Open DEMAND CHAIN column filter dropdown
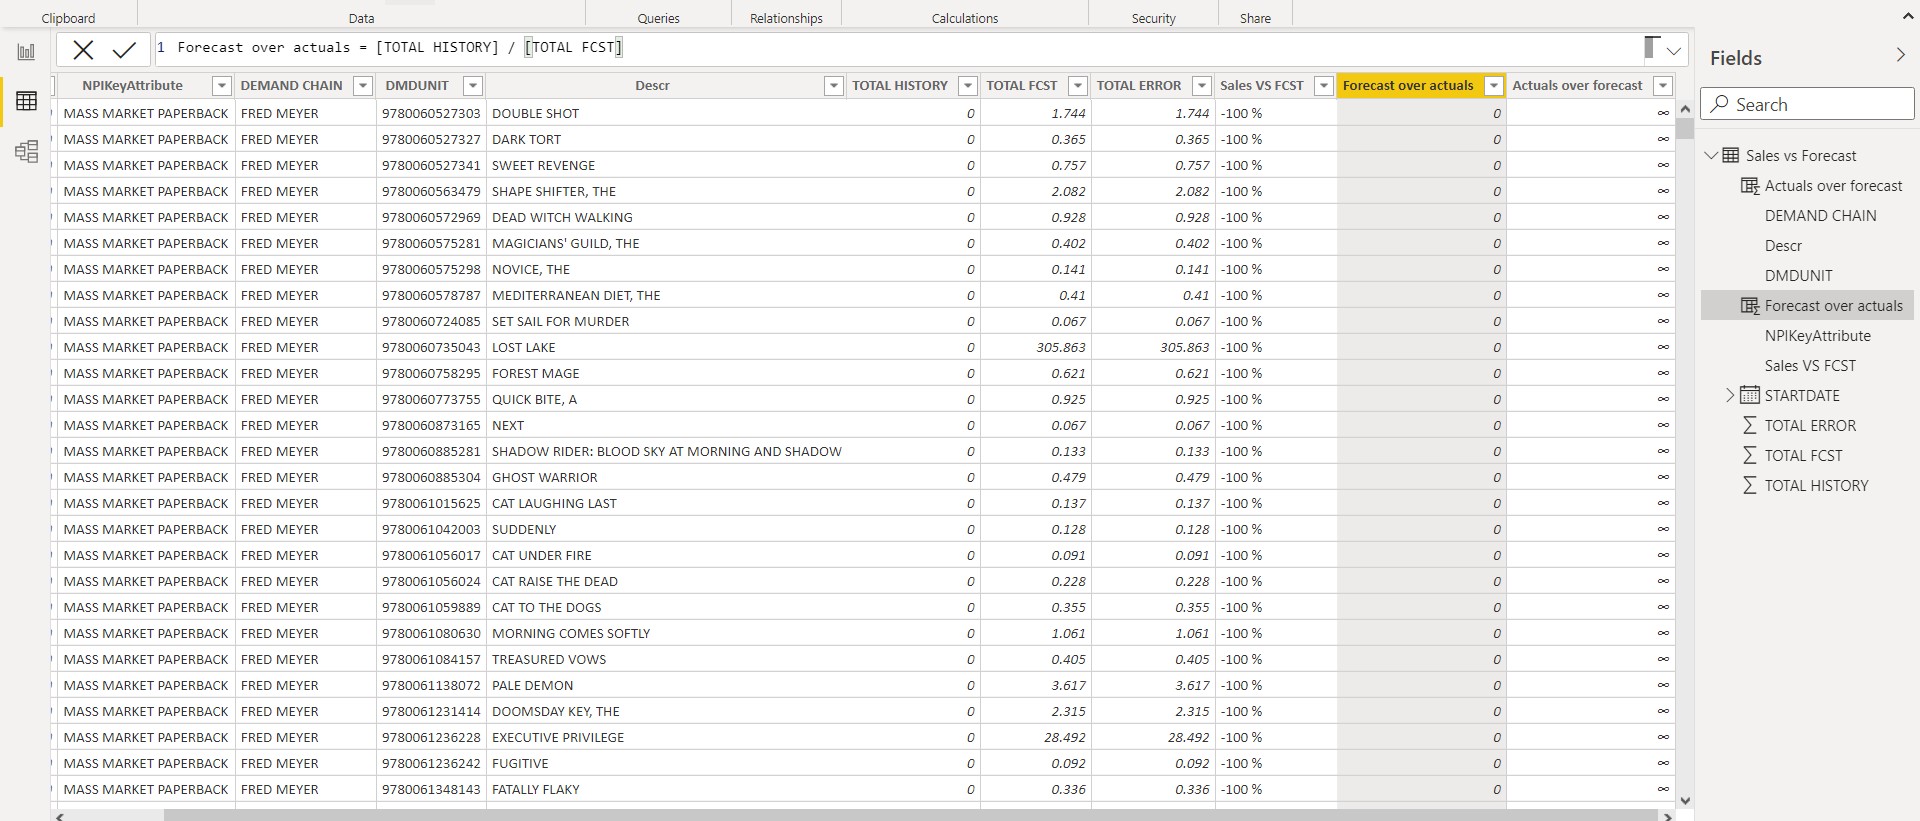 [363, 86]
